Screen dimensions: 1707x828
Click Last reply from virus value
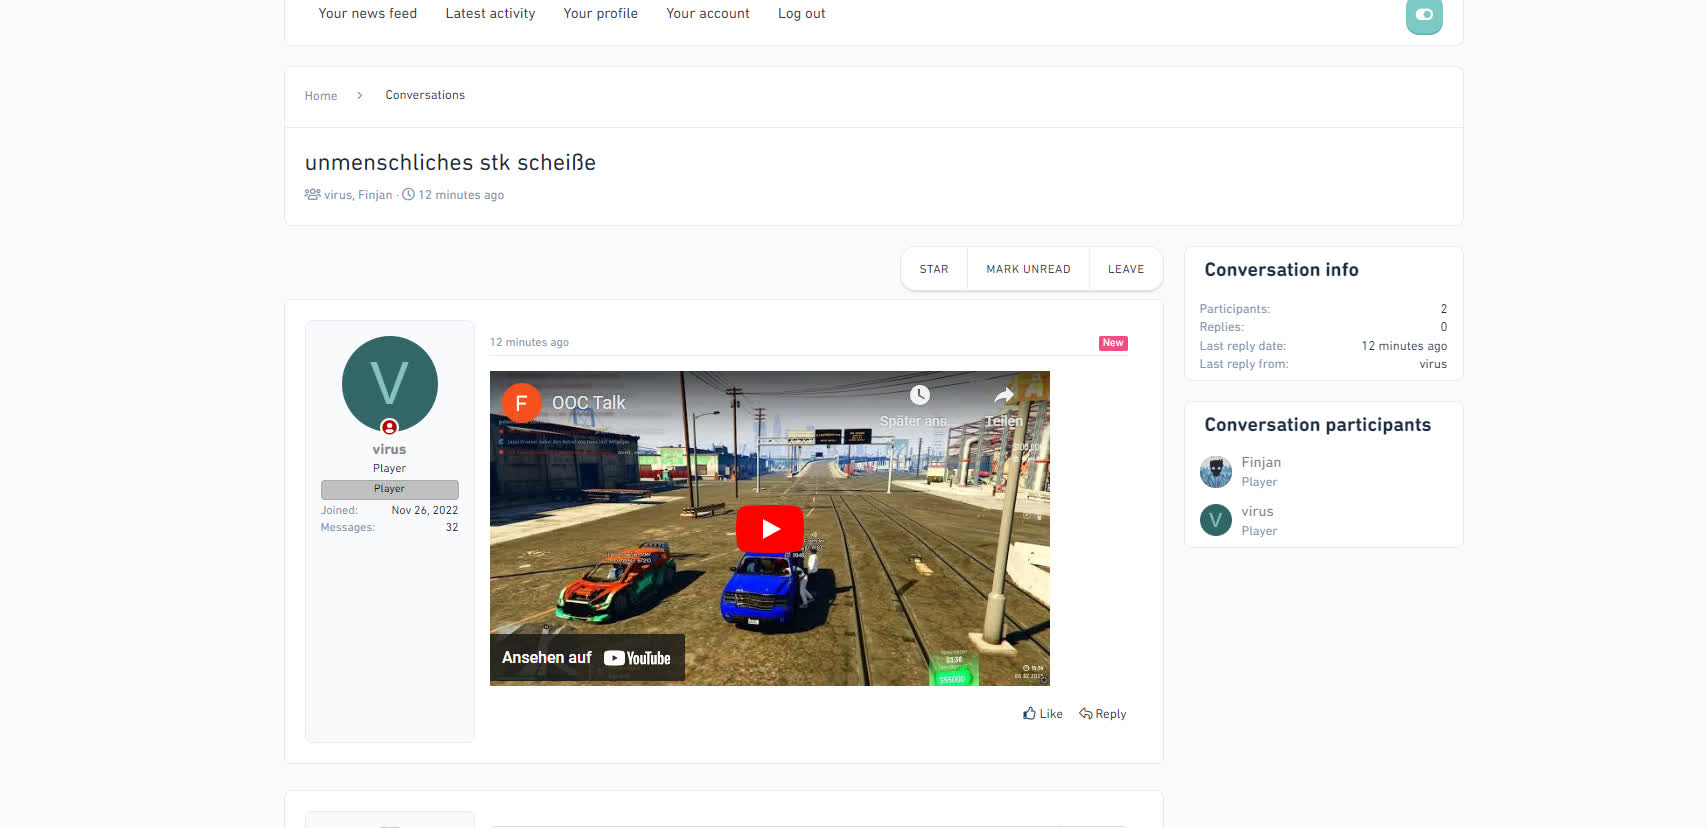pos(1433,364)
